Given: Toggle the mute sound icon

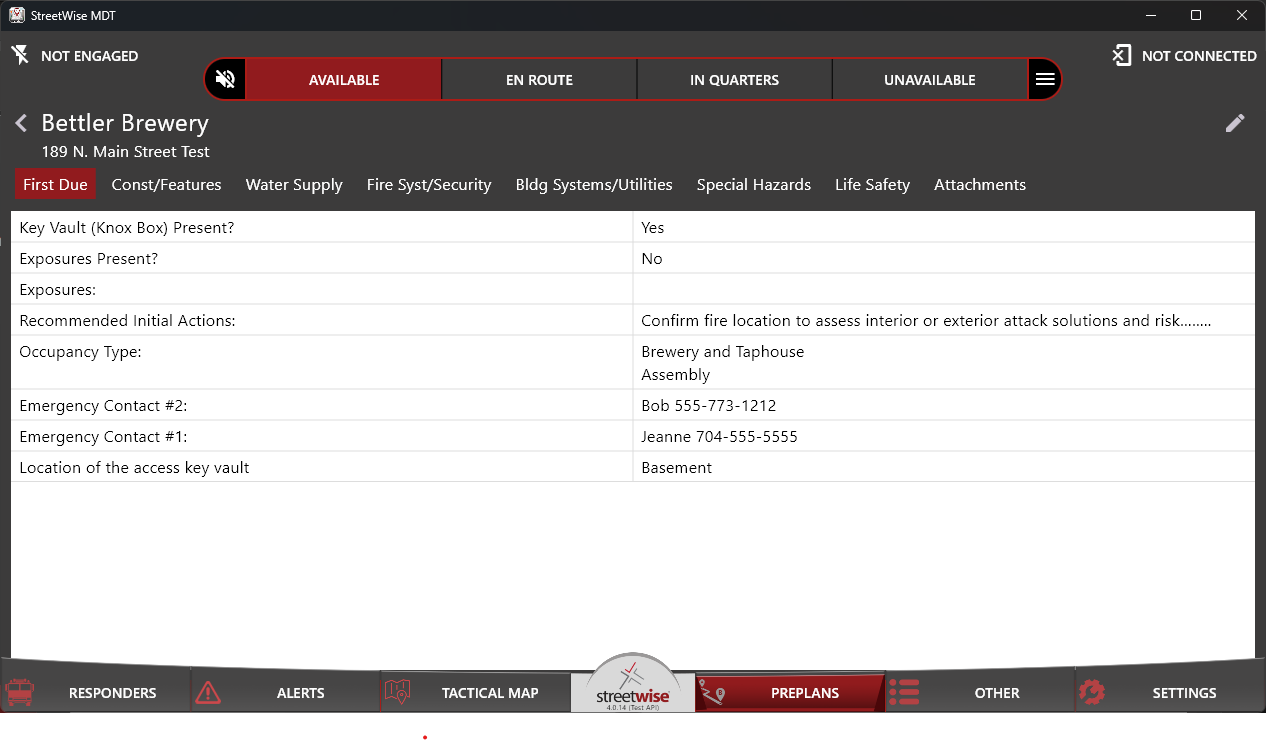Looking at the screenshot, I should (x=226, y=80).
